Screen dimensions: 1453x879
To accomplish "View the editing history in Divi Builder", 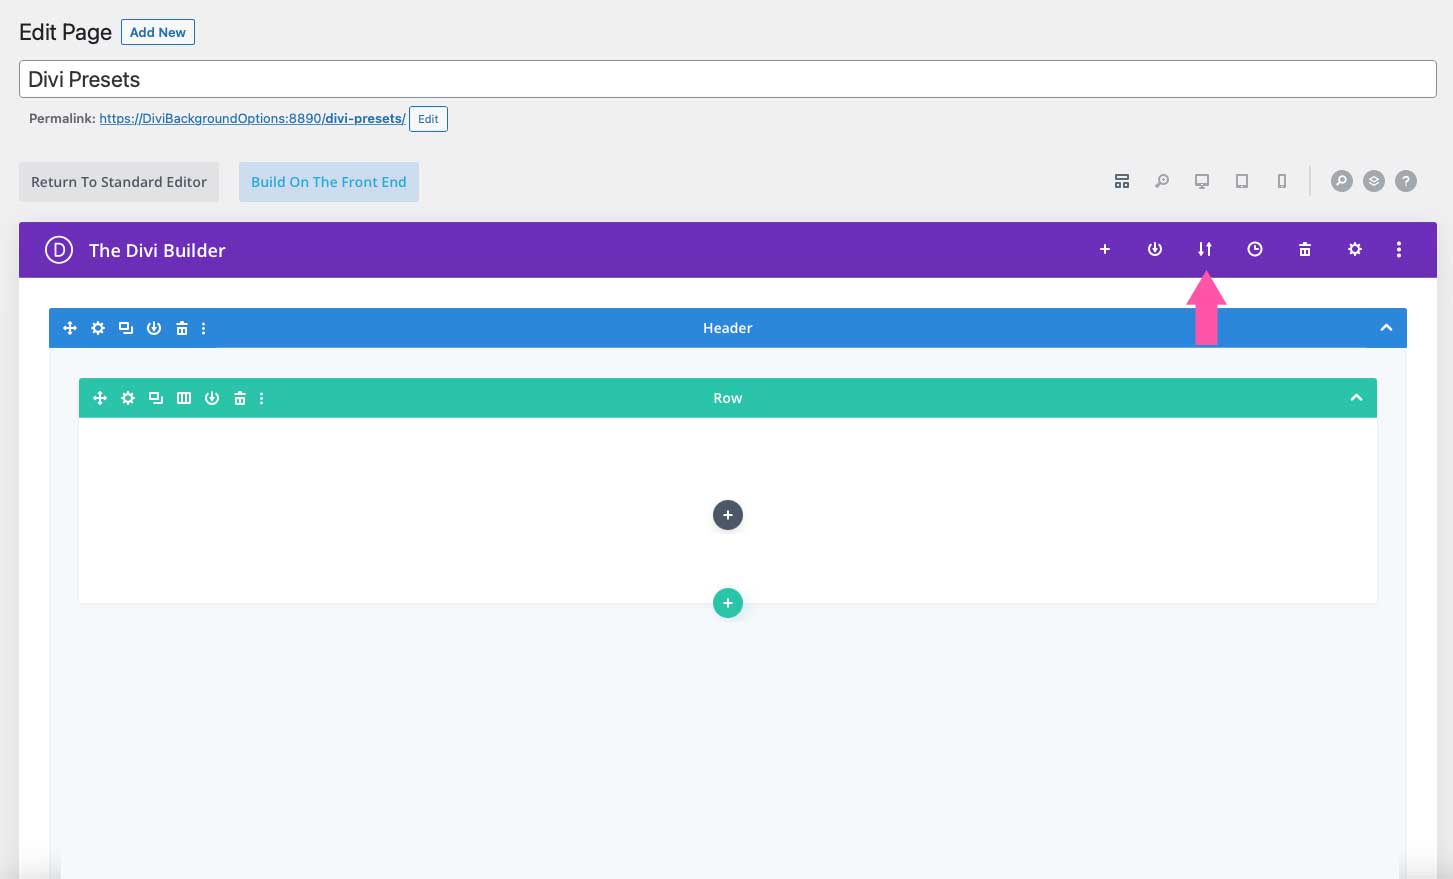I will point(1255,249).
